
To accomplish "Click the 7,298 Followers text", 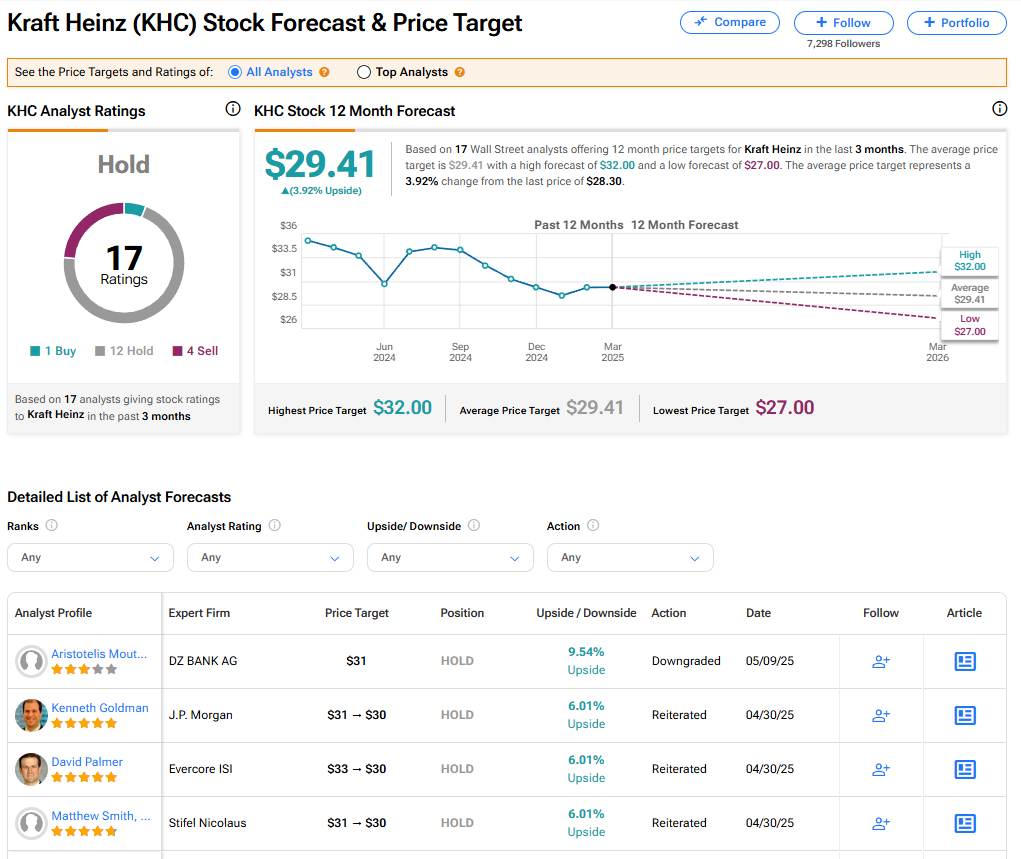I will pos(843,44).
